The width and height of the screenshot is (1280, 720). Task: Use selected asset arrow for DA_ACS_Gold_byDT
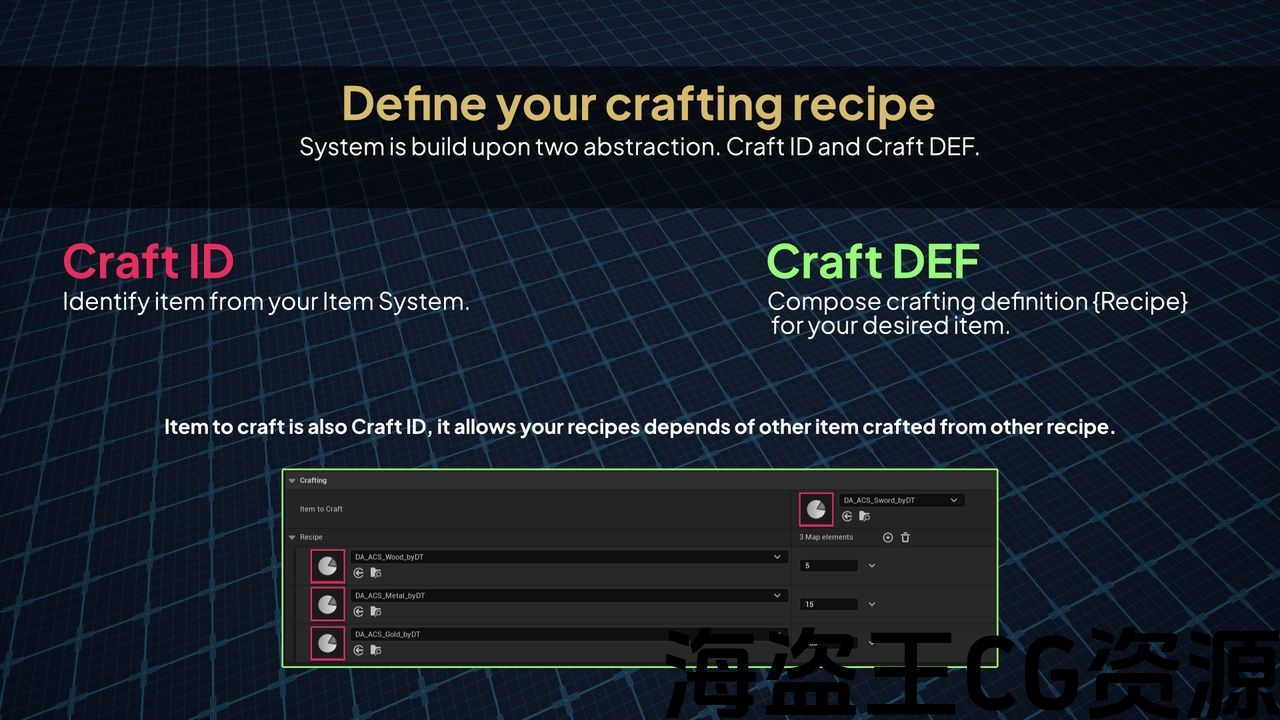pyautogui.click(x=359, y=650)
